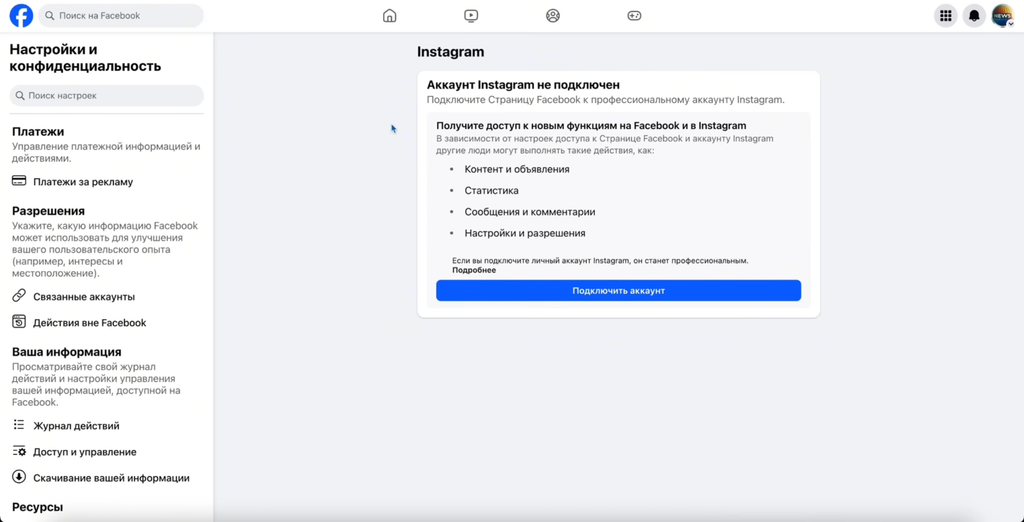Focus the Поиск настроек search field

click(x=106, y=95)
